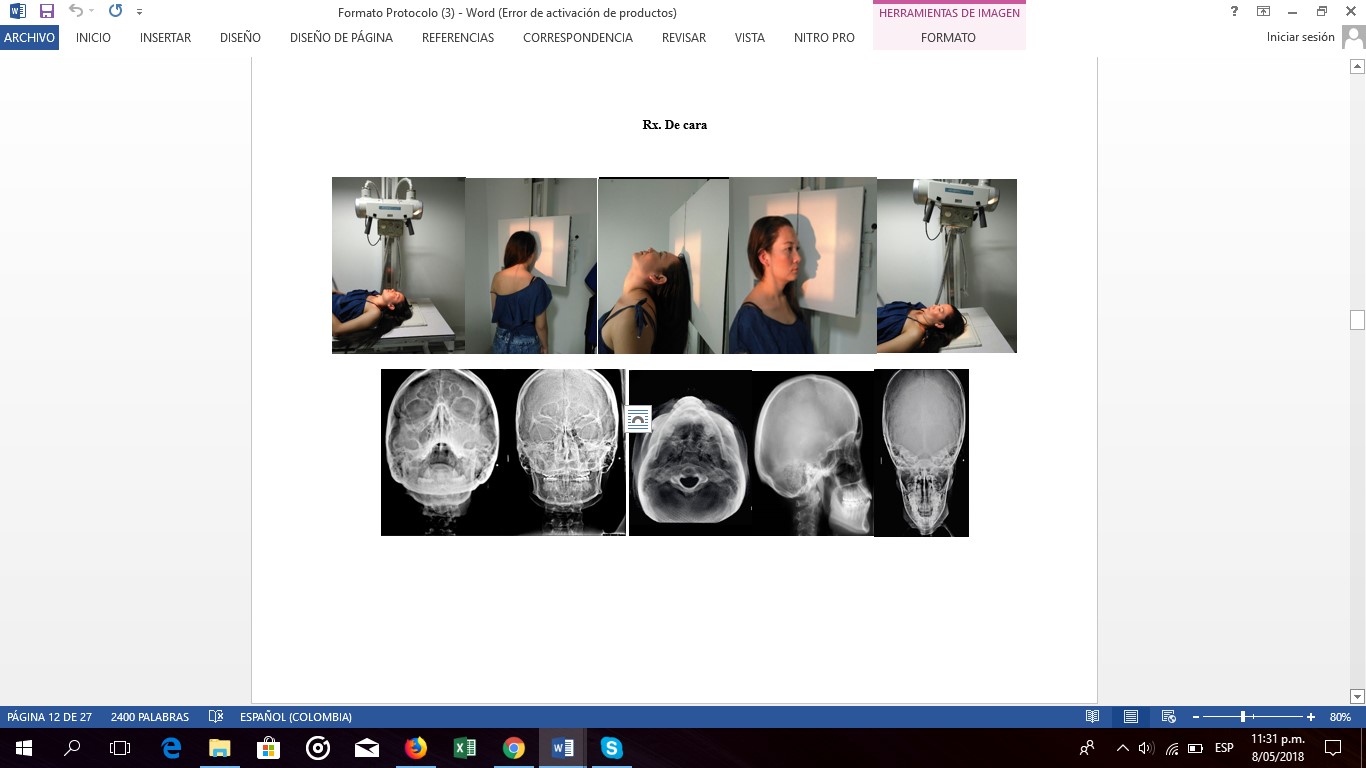Switch to the FORMATO ribbon tab
This screenshot has height=768, width=1366.
click(x=948, y=37)
